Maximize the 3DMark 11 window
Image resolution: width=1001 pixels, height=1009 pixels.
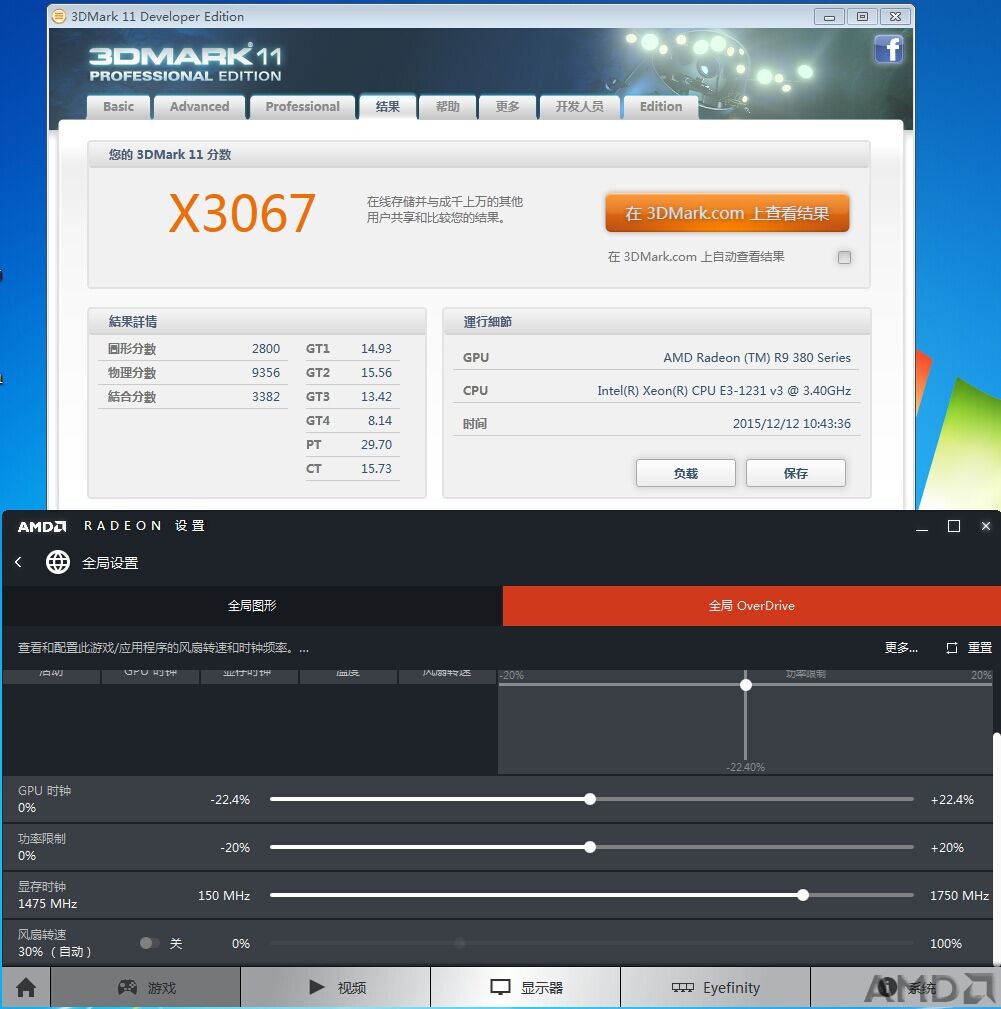click(862, 17)
